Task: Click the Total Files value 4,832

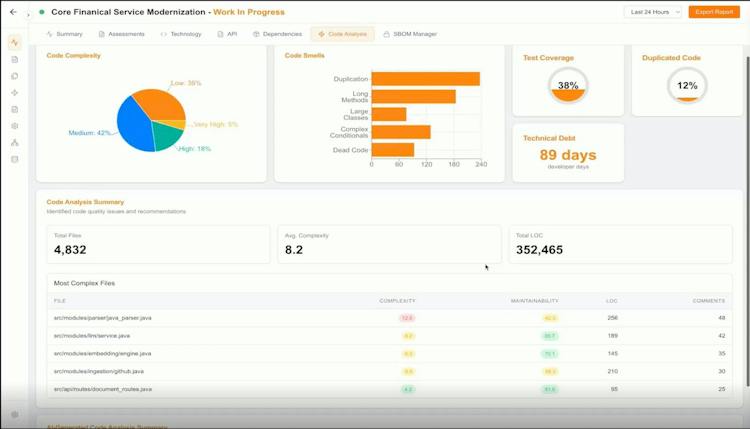Action: (70, 250)
